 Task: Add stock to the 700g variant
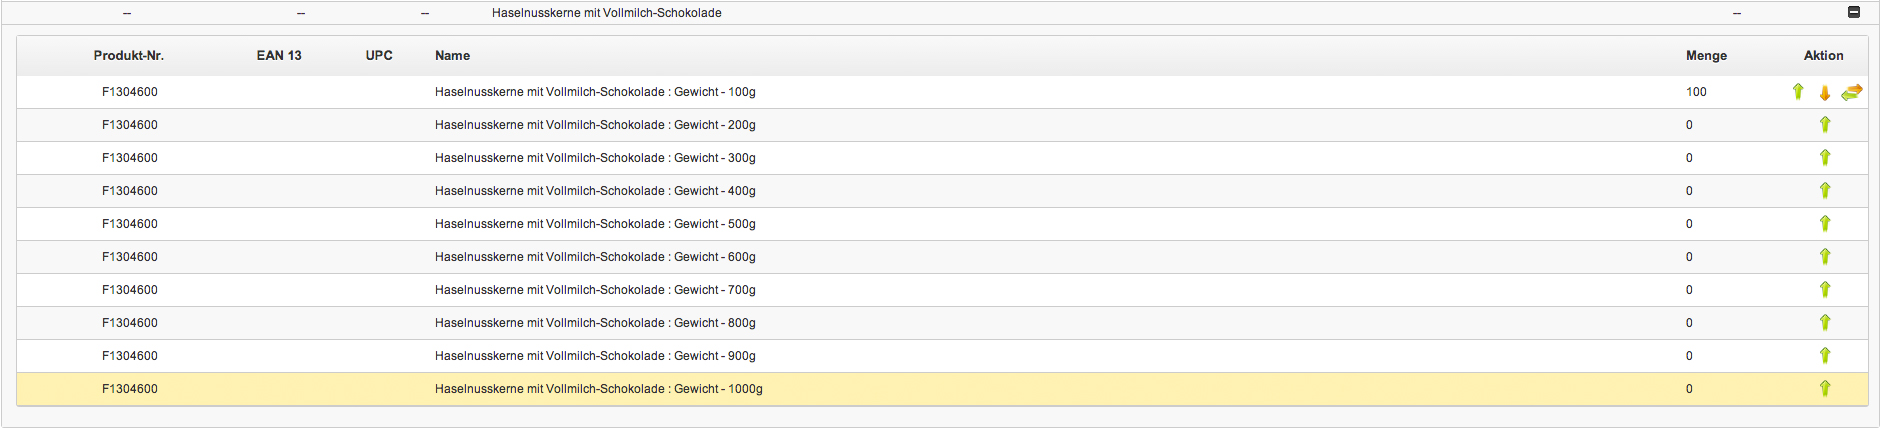[x=1825, y=290]
